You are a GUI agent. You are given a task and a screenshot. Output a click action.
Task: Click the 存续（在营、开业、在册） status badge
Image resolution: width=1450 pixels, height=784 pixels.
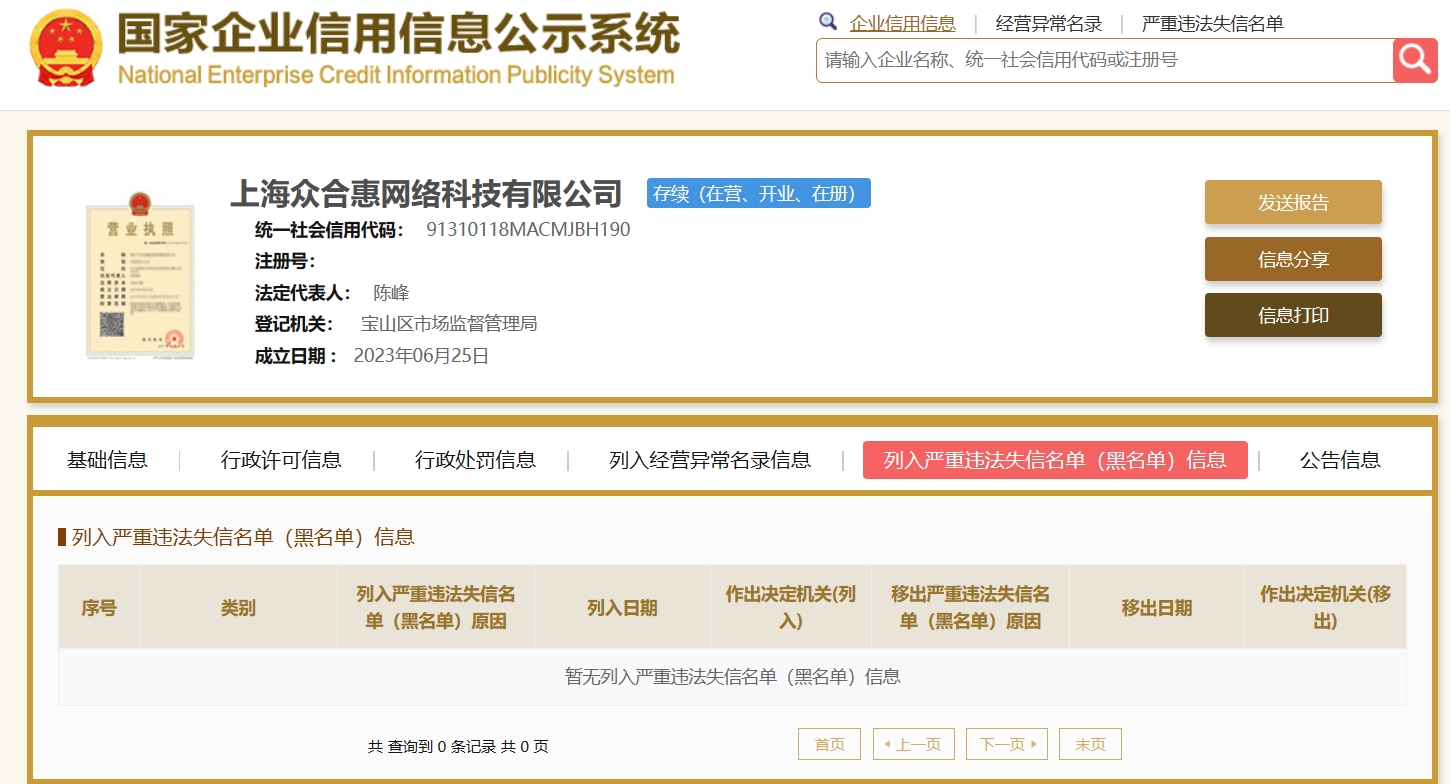(759, 193)
